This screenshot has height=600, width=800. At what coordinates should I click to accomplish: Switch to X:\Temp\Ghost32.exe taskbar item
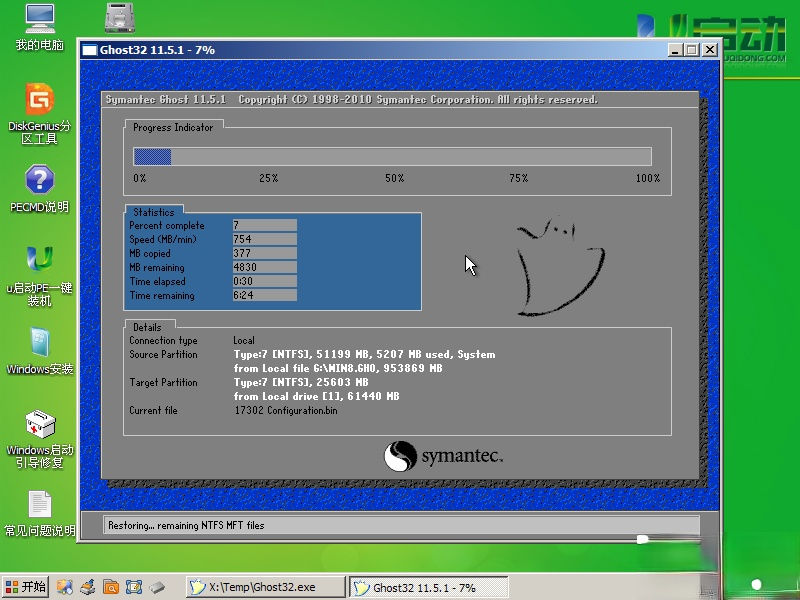(264, 587)
